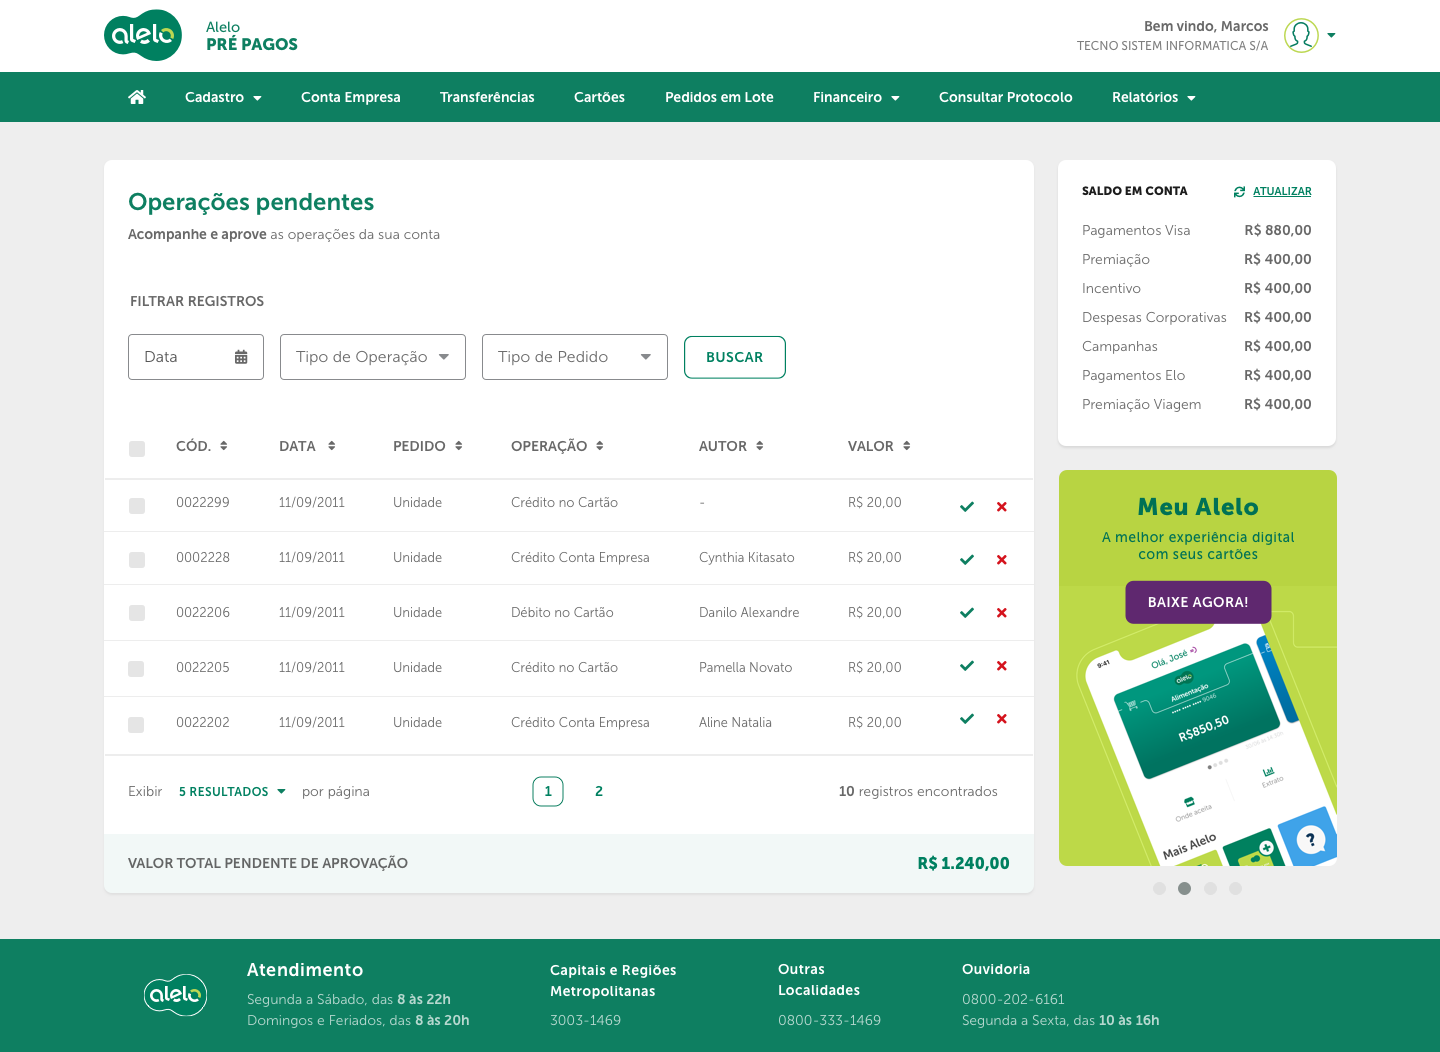The width and height of the screenshot is (1440, 1052).
Task: Click the Alelo logo in footer
Action: pos(175,994)
